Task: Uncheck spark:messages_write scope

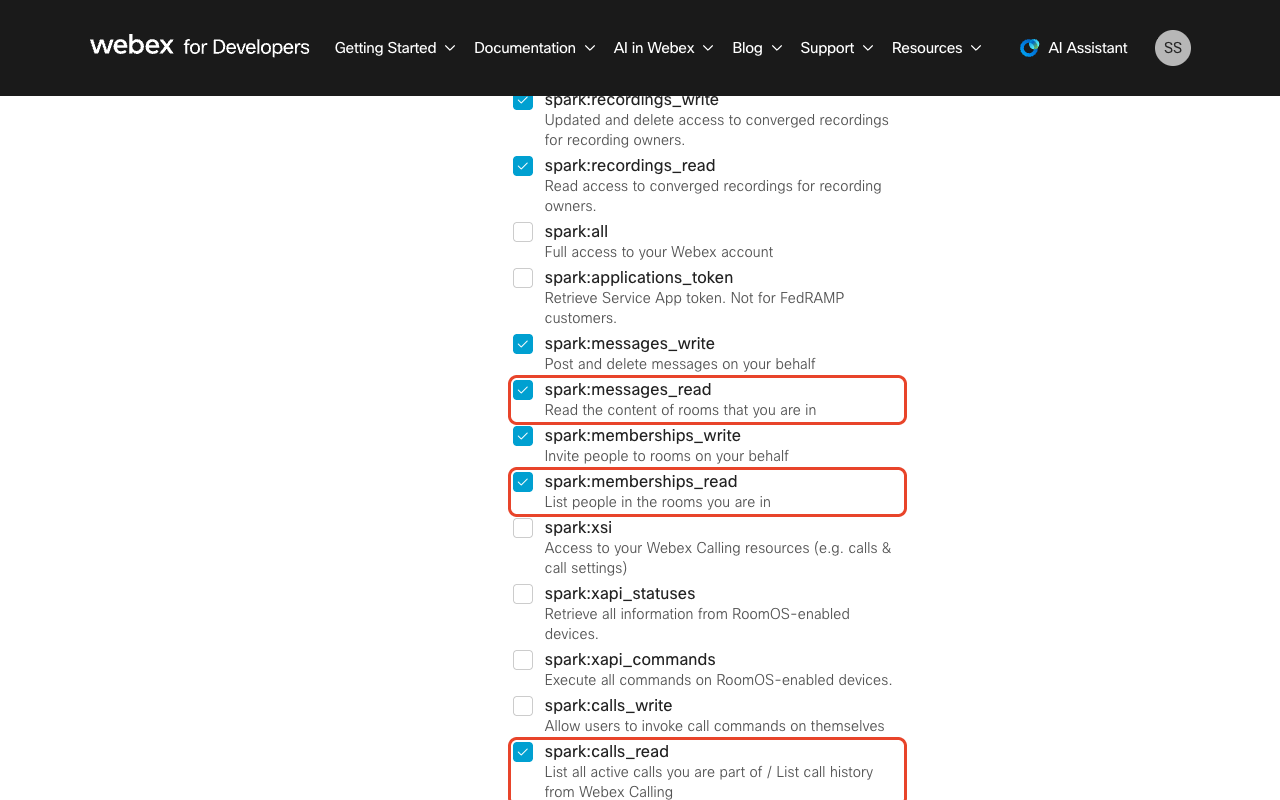Action: click(523, 344)
